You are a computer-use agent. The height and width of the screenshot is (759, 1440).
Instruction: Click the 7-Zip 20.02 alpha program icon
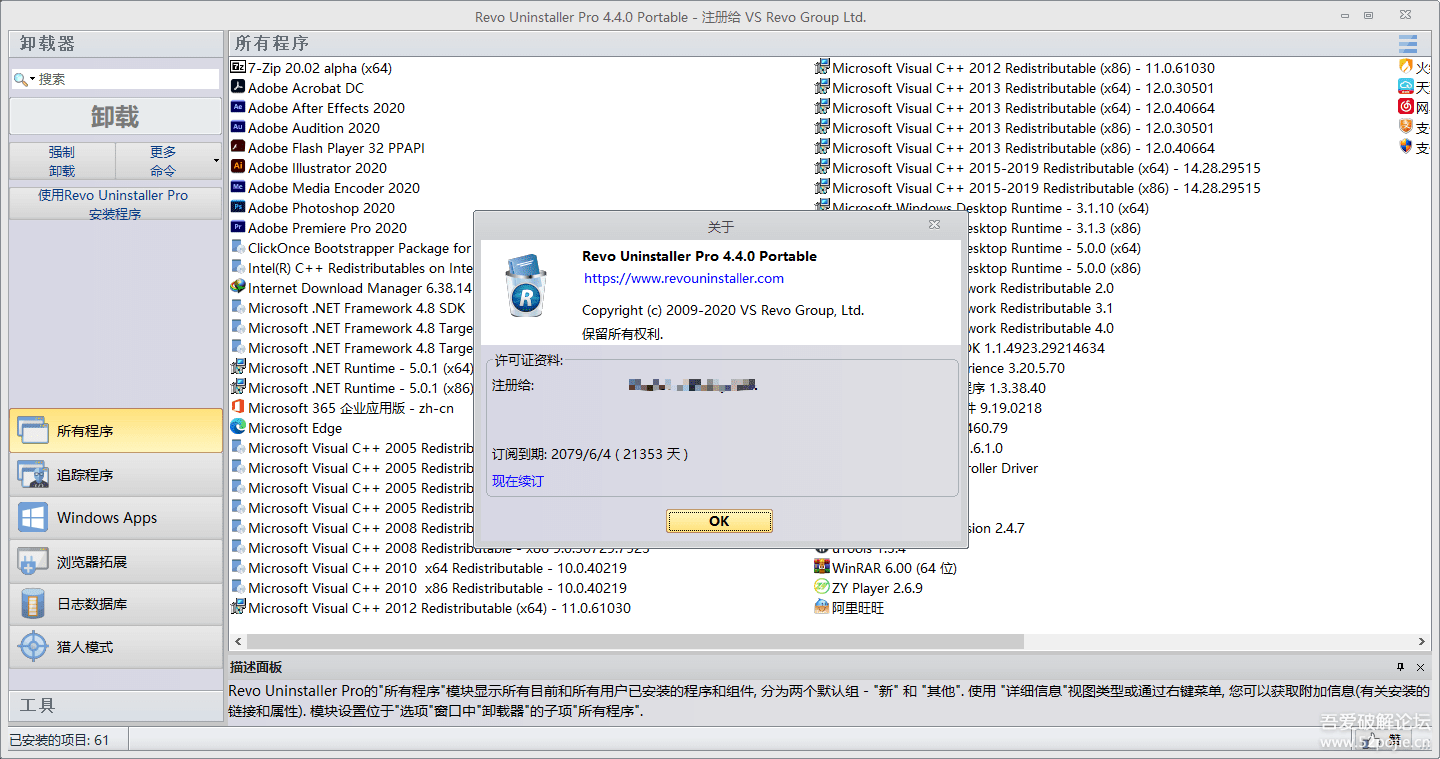coord(238,68)
